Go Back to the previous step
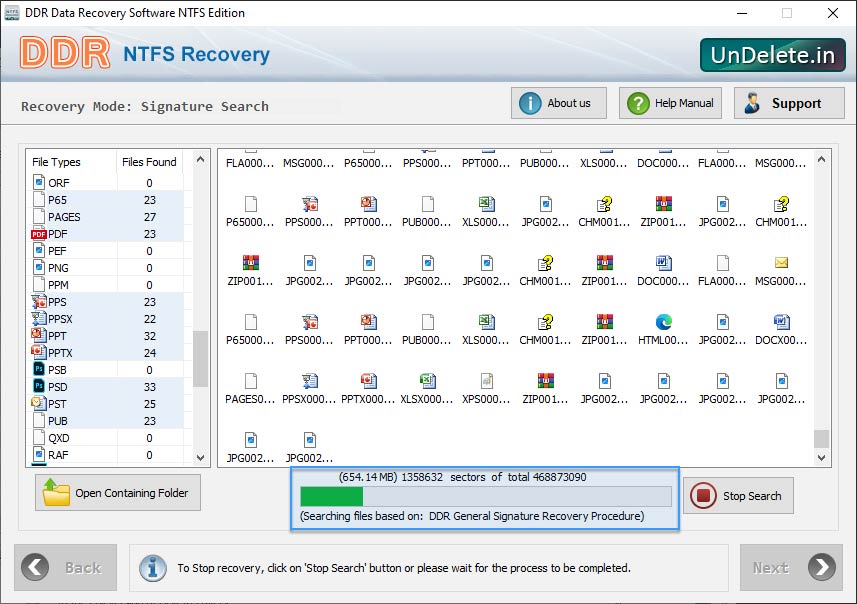 (x=66, y=567)
